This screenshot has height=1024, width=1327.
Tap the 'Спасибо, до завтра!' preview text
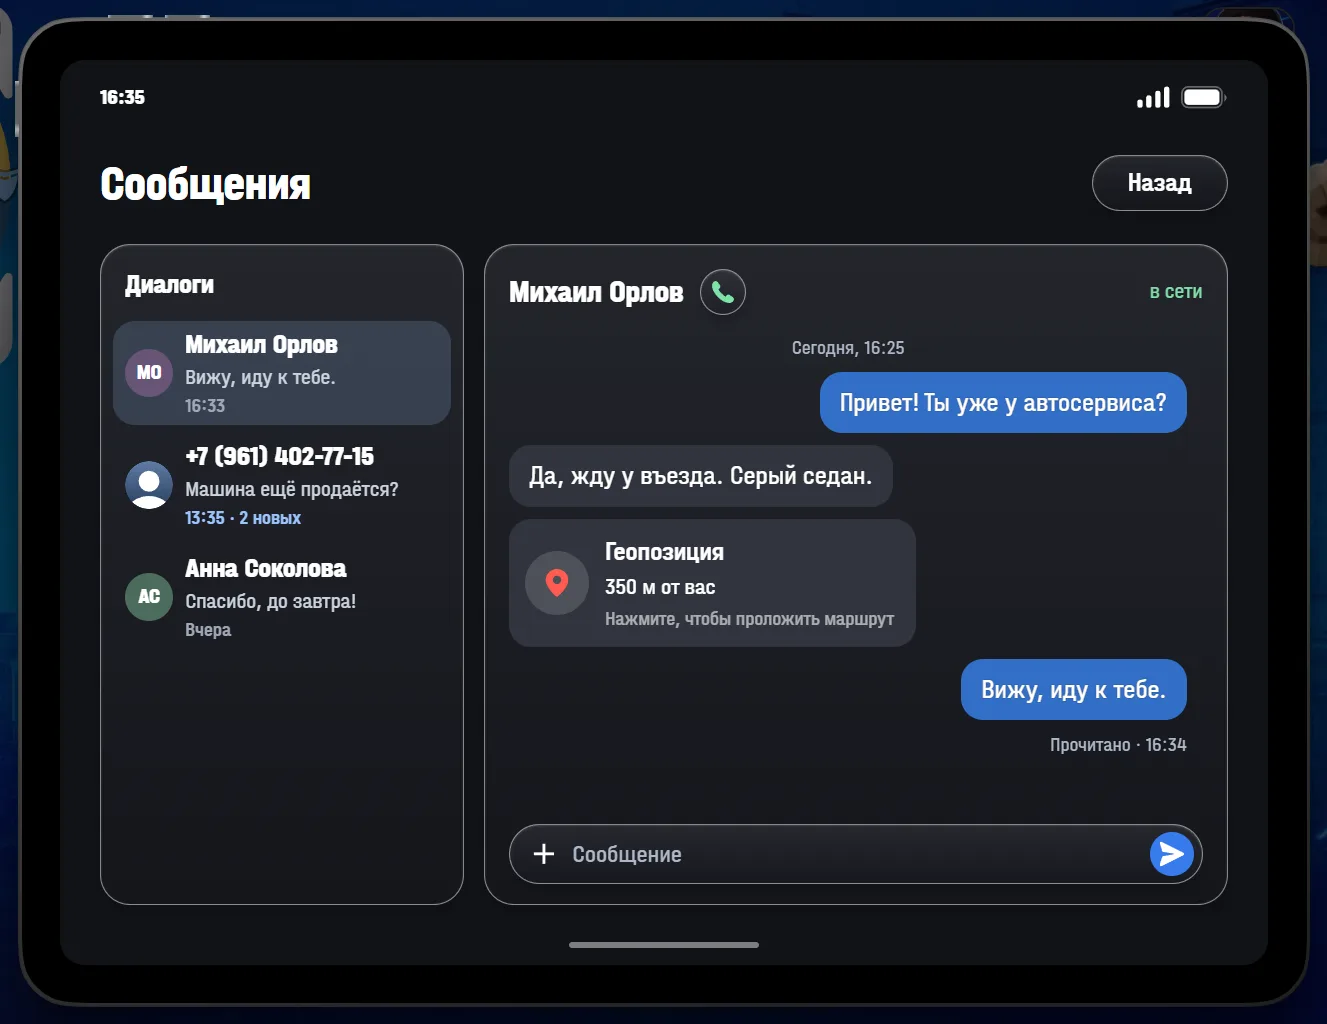(x=271, y=601)
